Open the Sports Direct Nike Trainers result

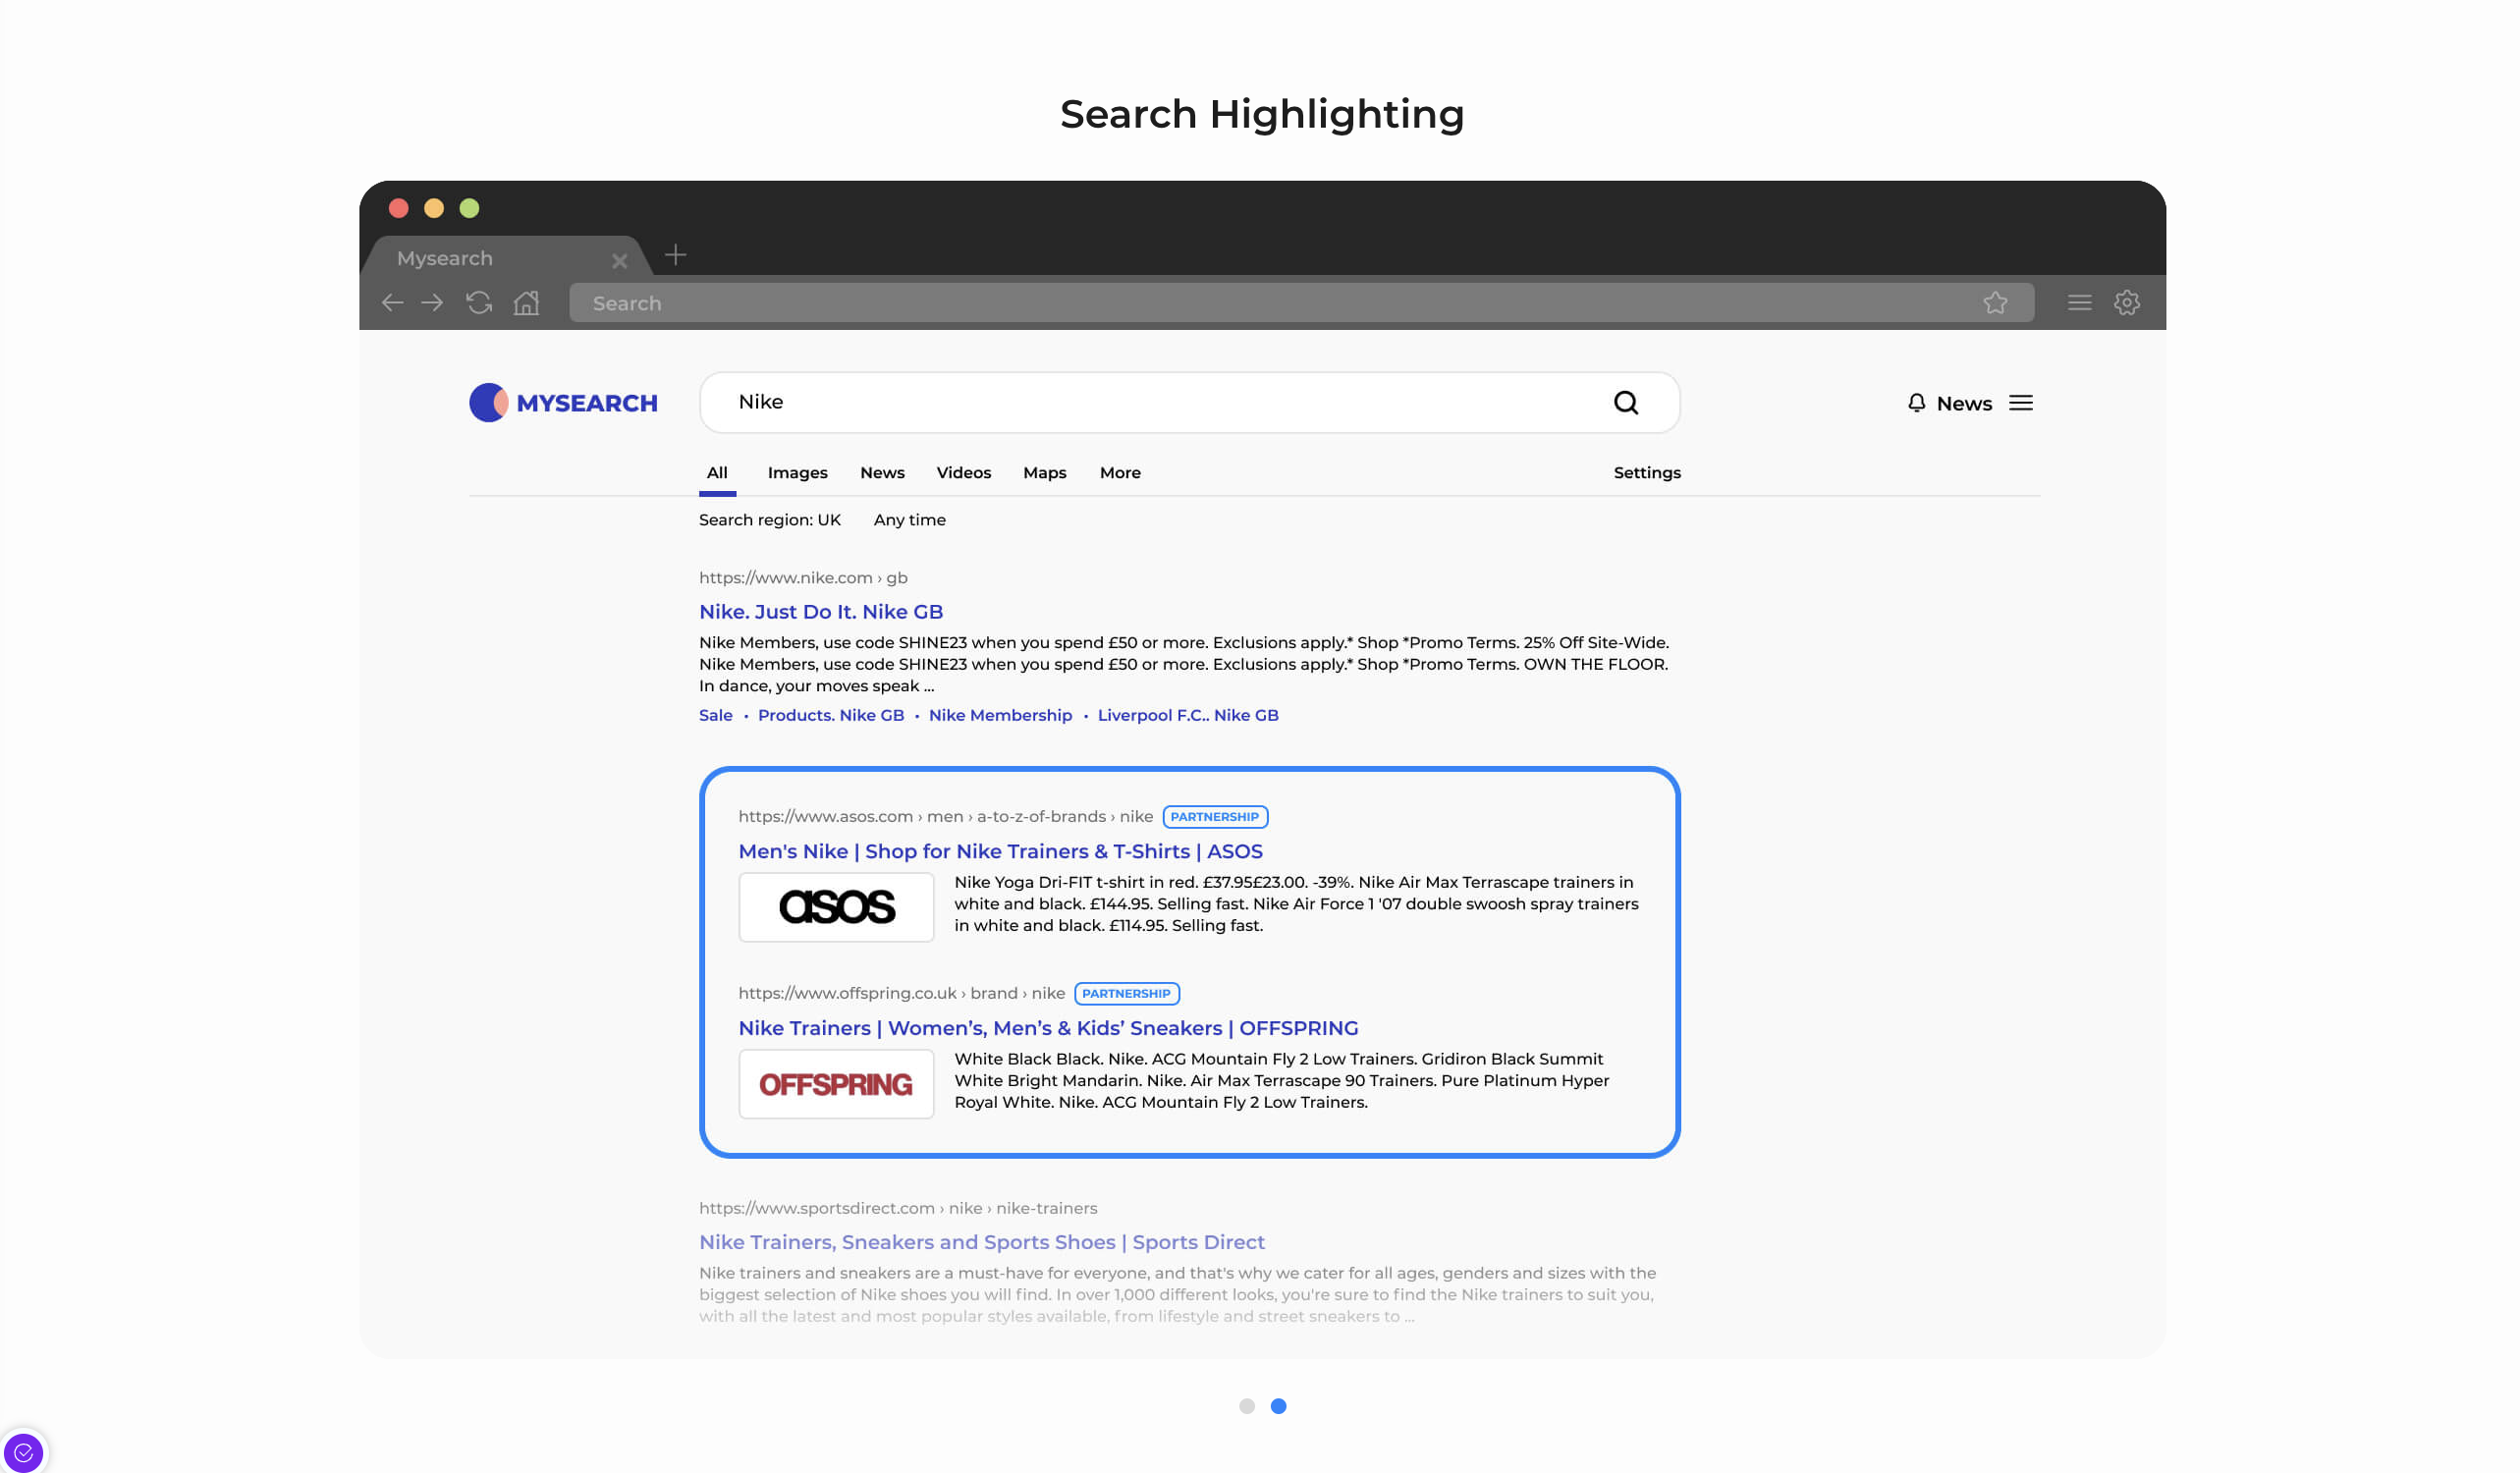(981, 1242)
